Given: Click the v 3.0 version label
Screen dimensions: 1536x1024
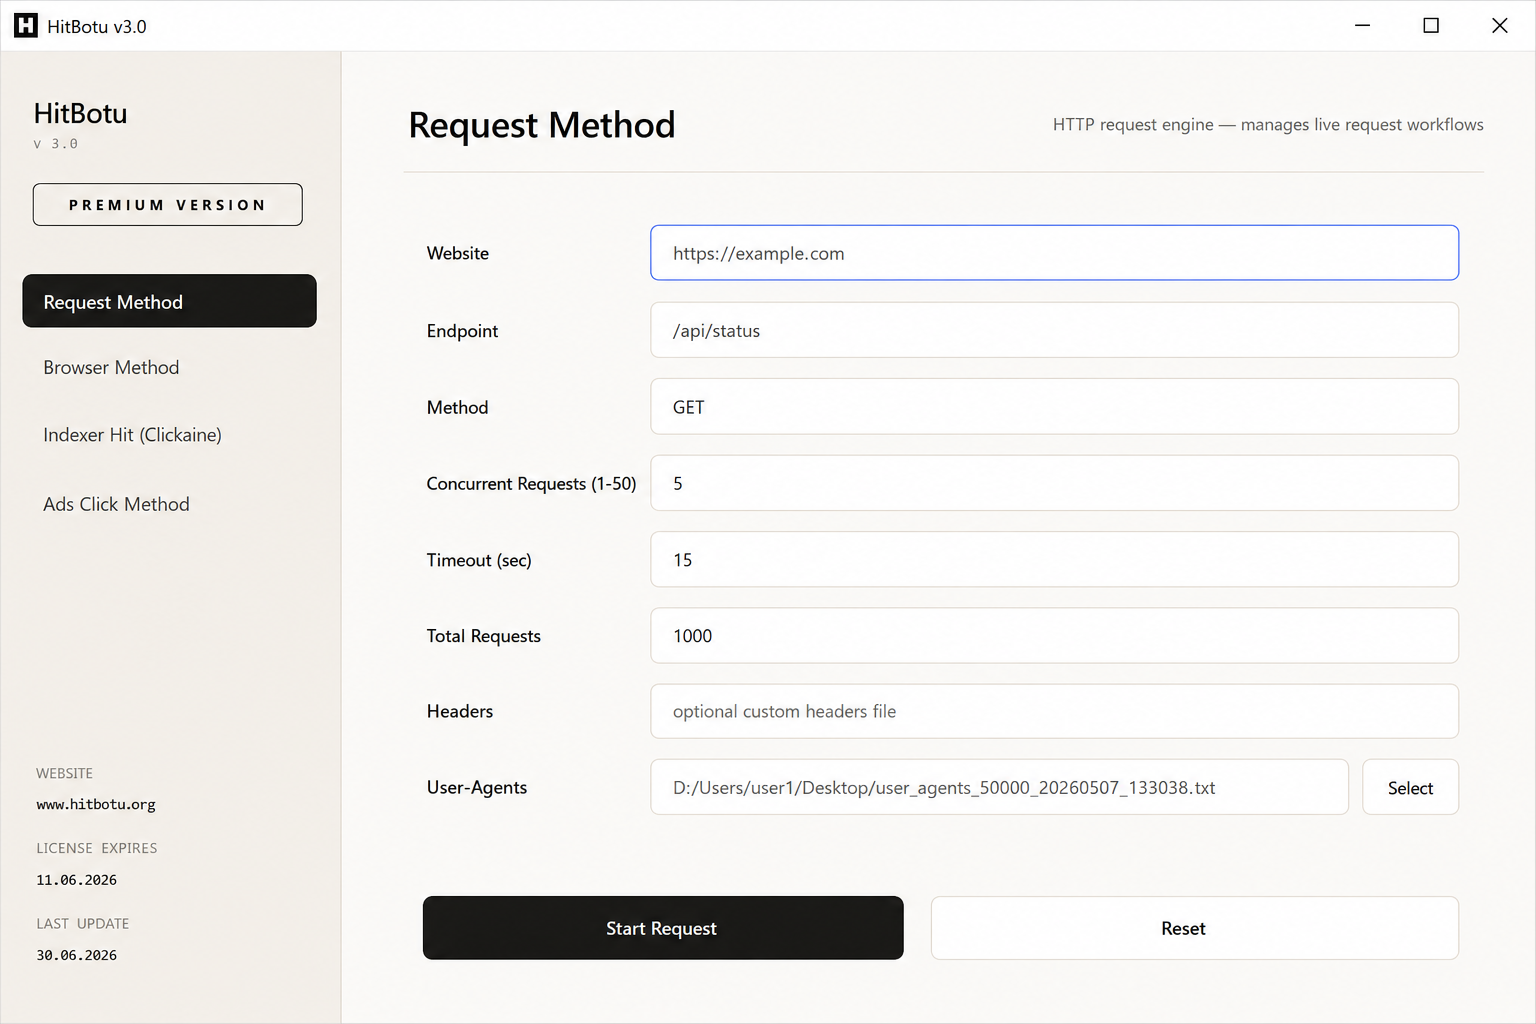Looking at the screenshot, I should (x=56, y=144).
